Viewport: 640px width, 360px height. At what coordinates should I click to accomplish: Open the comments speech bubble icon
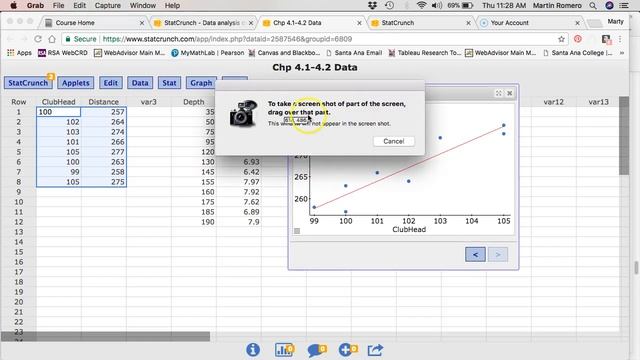[x=317, y=350]
